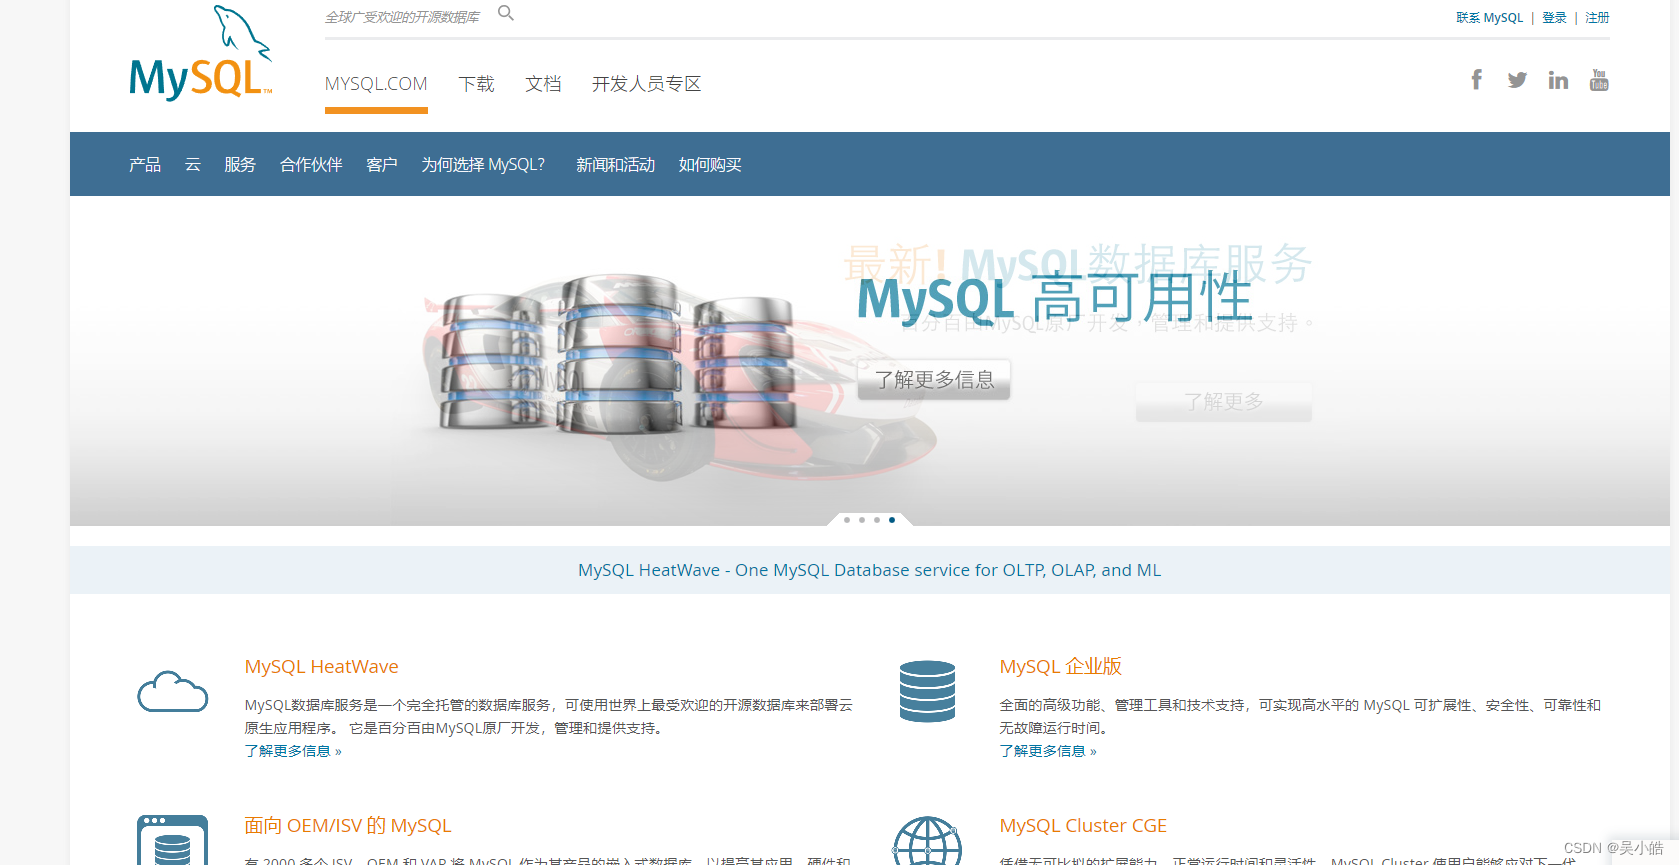The height and width of the screenshot is (865, 1679).
Task: Open the 云 menu item
Action: 193,165
